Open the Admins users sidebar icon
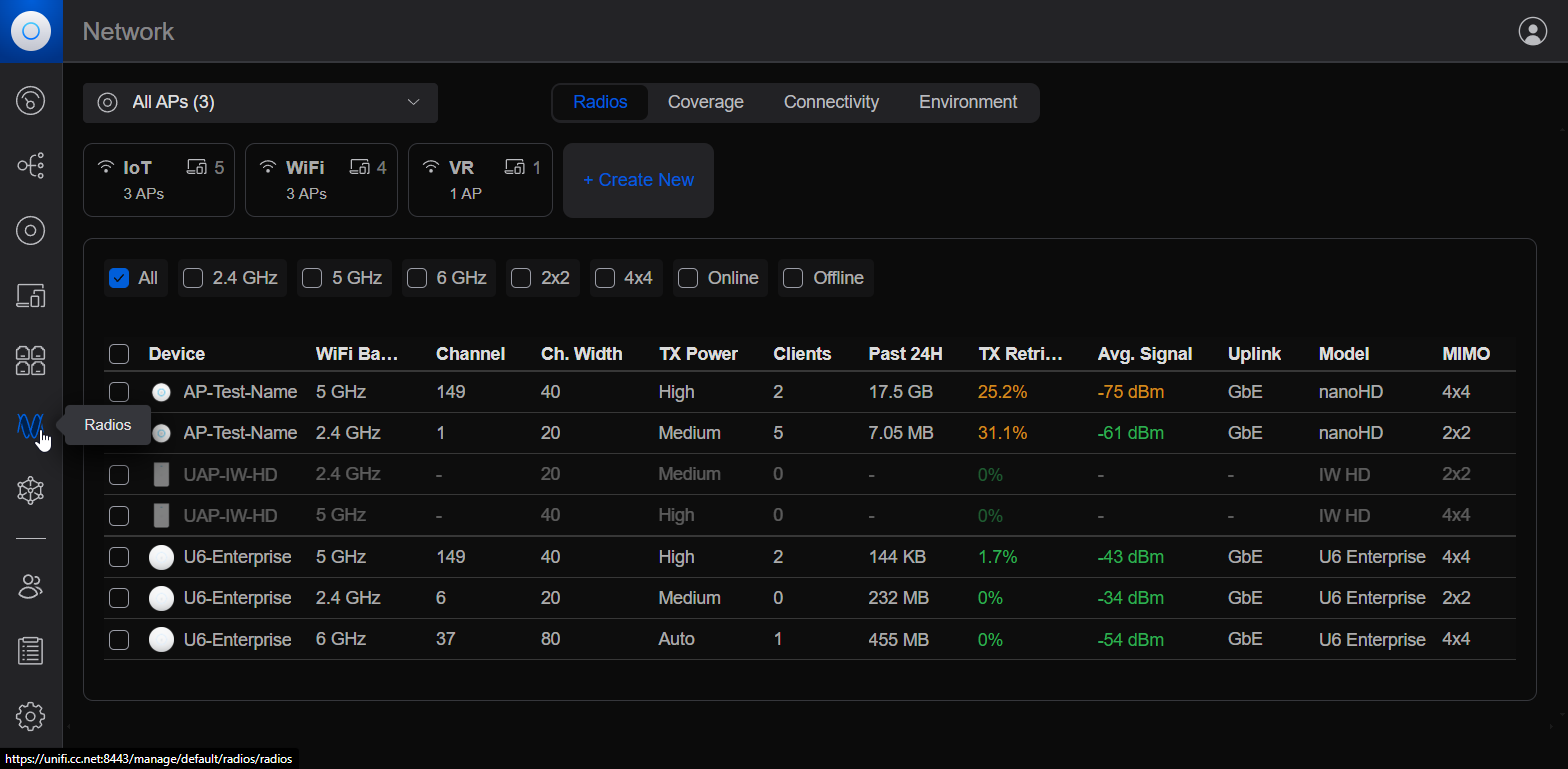1568x769 pixels. click(x=31, y=586)
